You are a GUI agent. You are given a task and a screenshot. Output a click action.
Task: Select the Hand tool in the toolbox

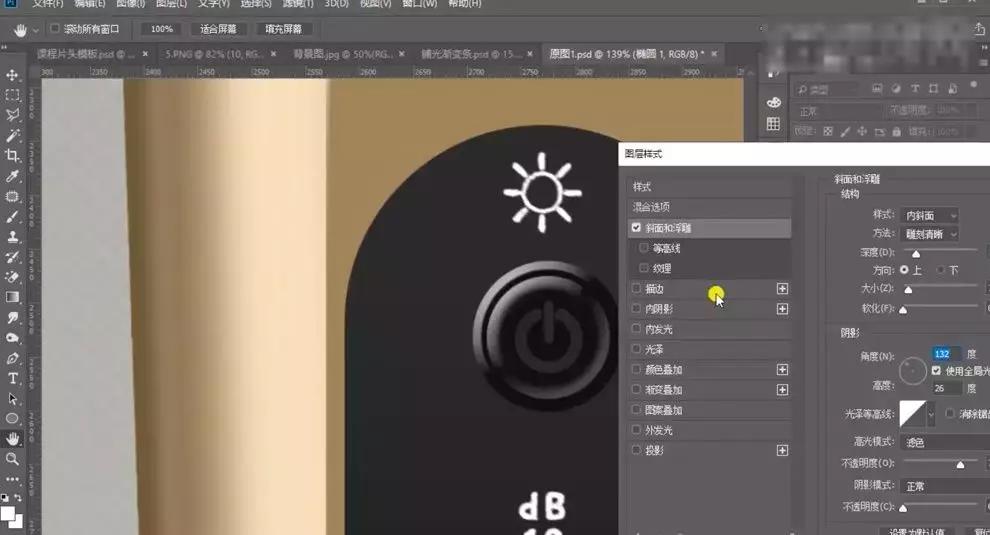[x=12, y=439]
